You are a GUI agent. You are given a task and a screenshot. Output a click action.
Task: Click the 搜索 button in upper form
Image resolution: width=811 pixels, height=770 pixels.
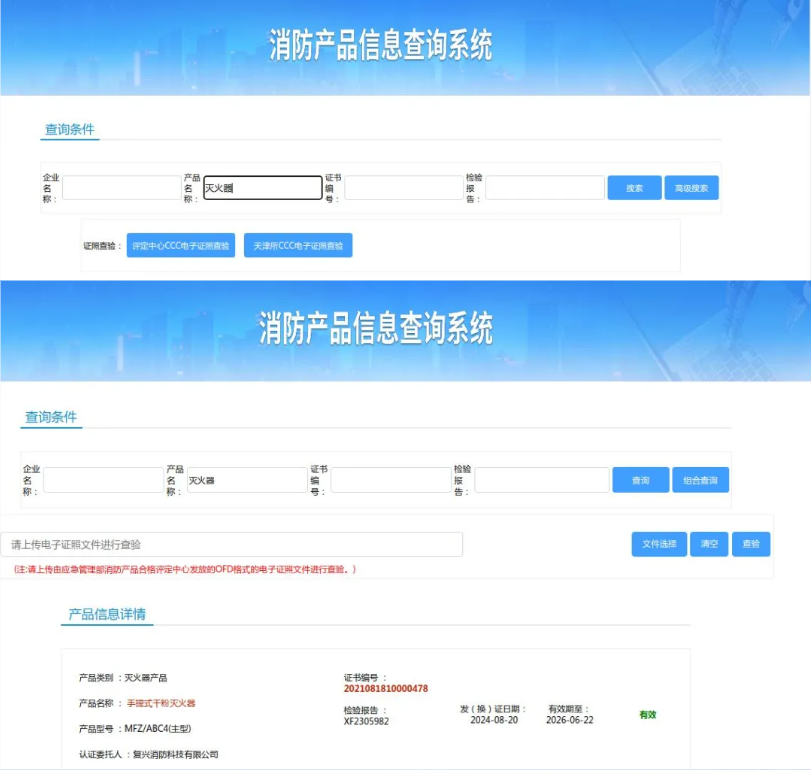[634, 188]
